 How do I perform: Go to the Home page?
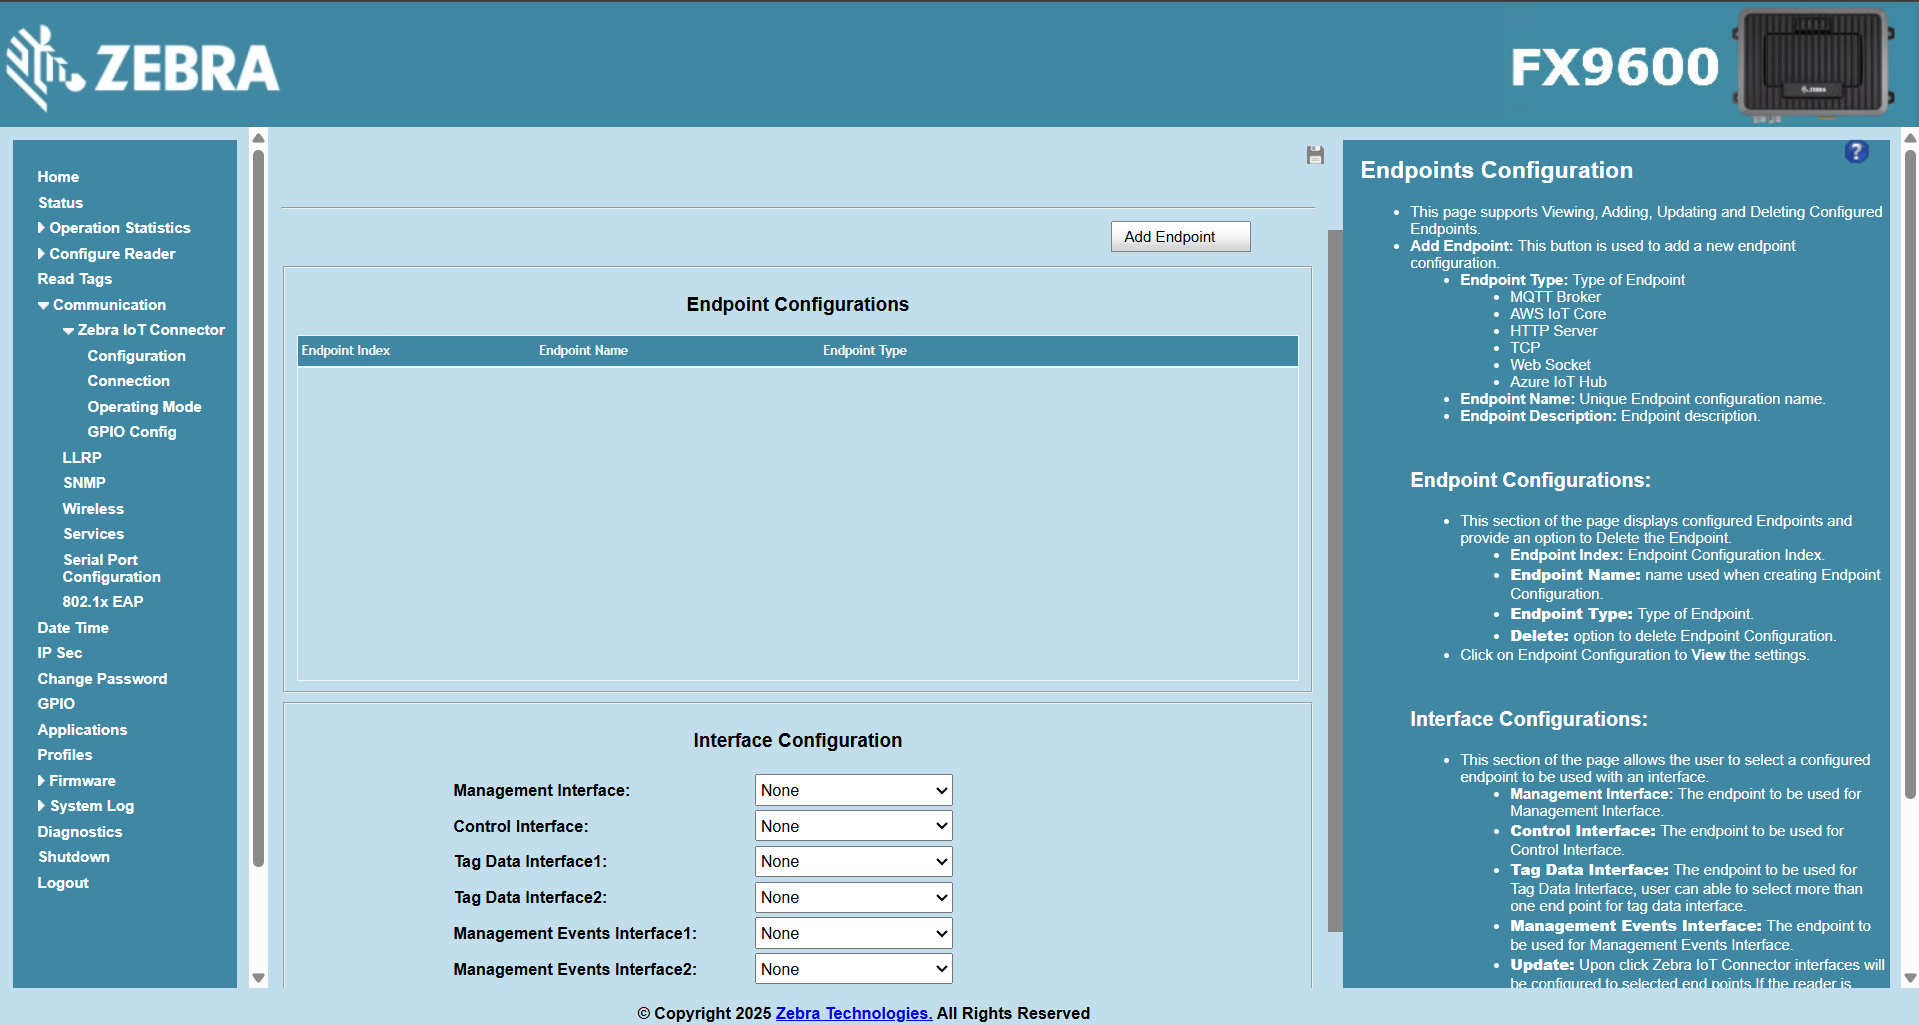coord(58,177)
